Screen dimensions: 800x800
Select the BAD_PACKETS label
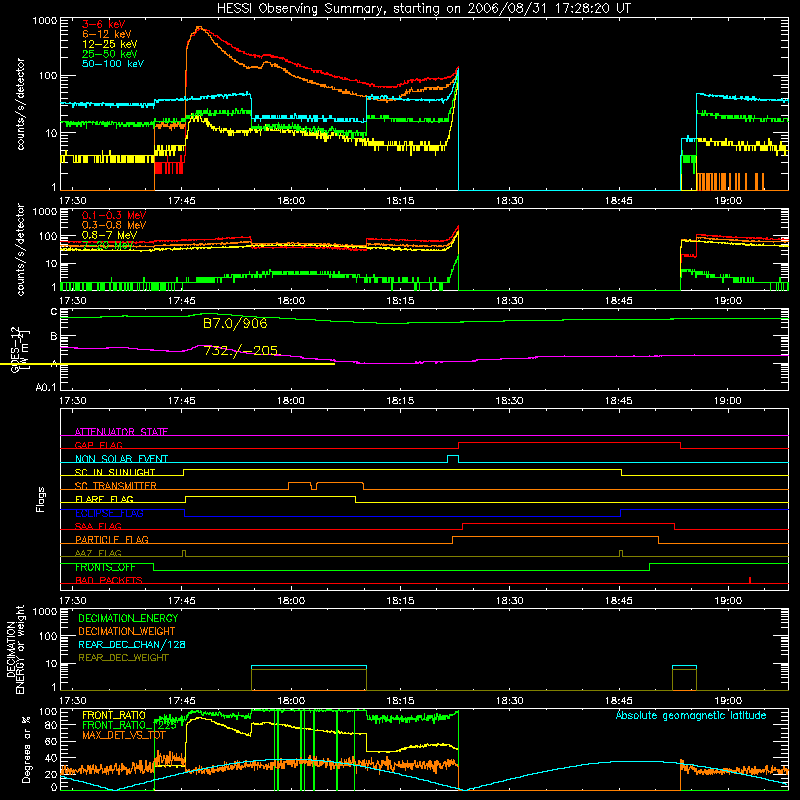[109, 580]
